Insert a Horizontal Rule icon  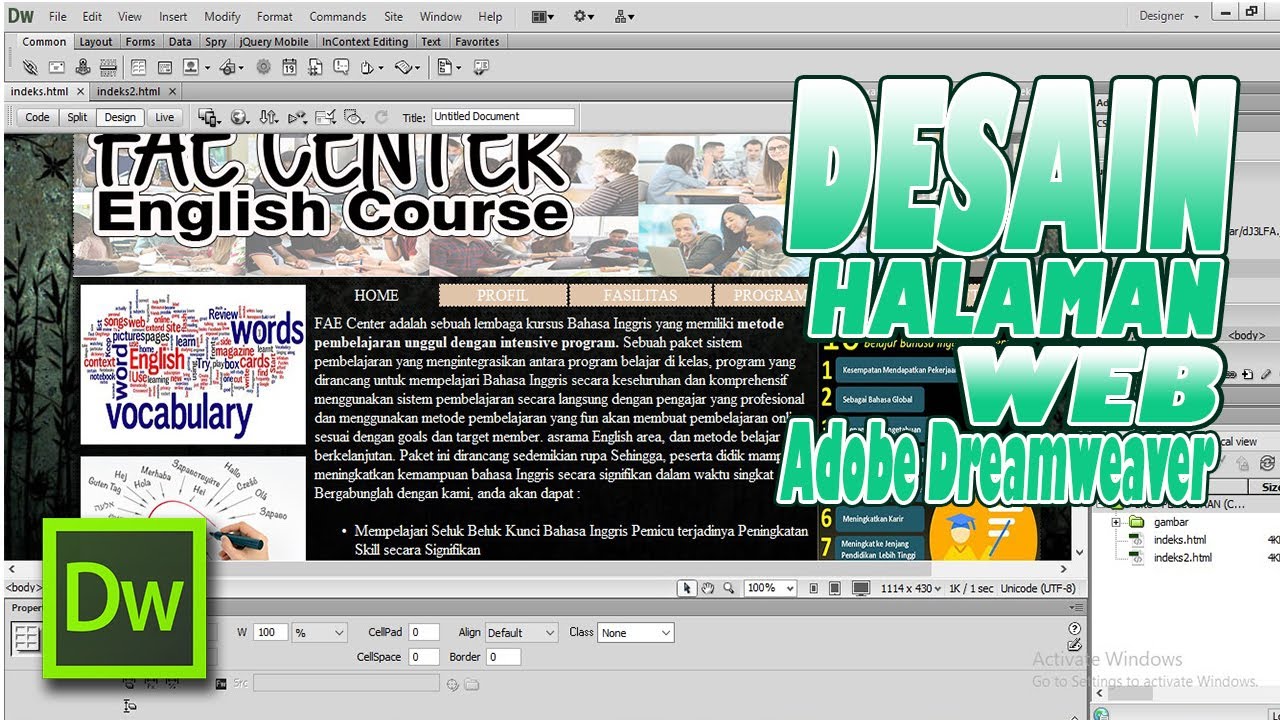tap(108, 67)
